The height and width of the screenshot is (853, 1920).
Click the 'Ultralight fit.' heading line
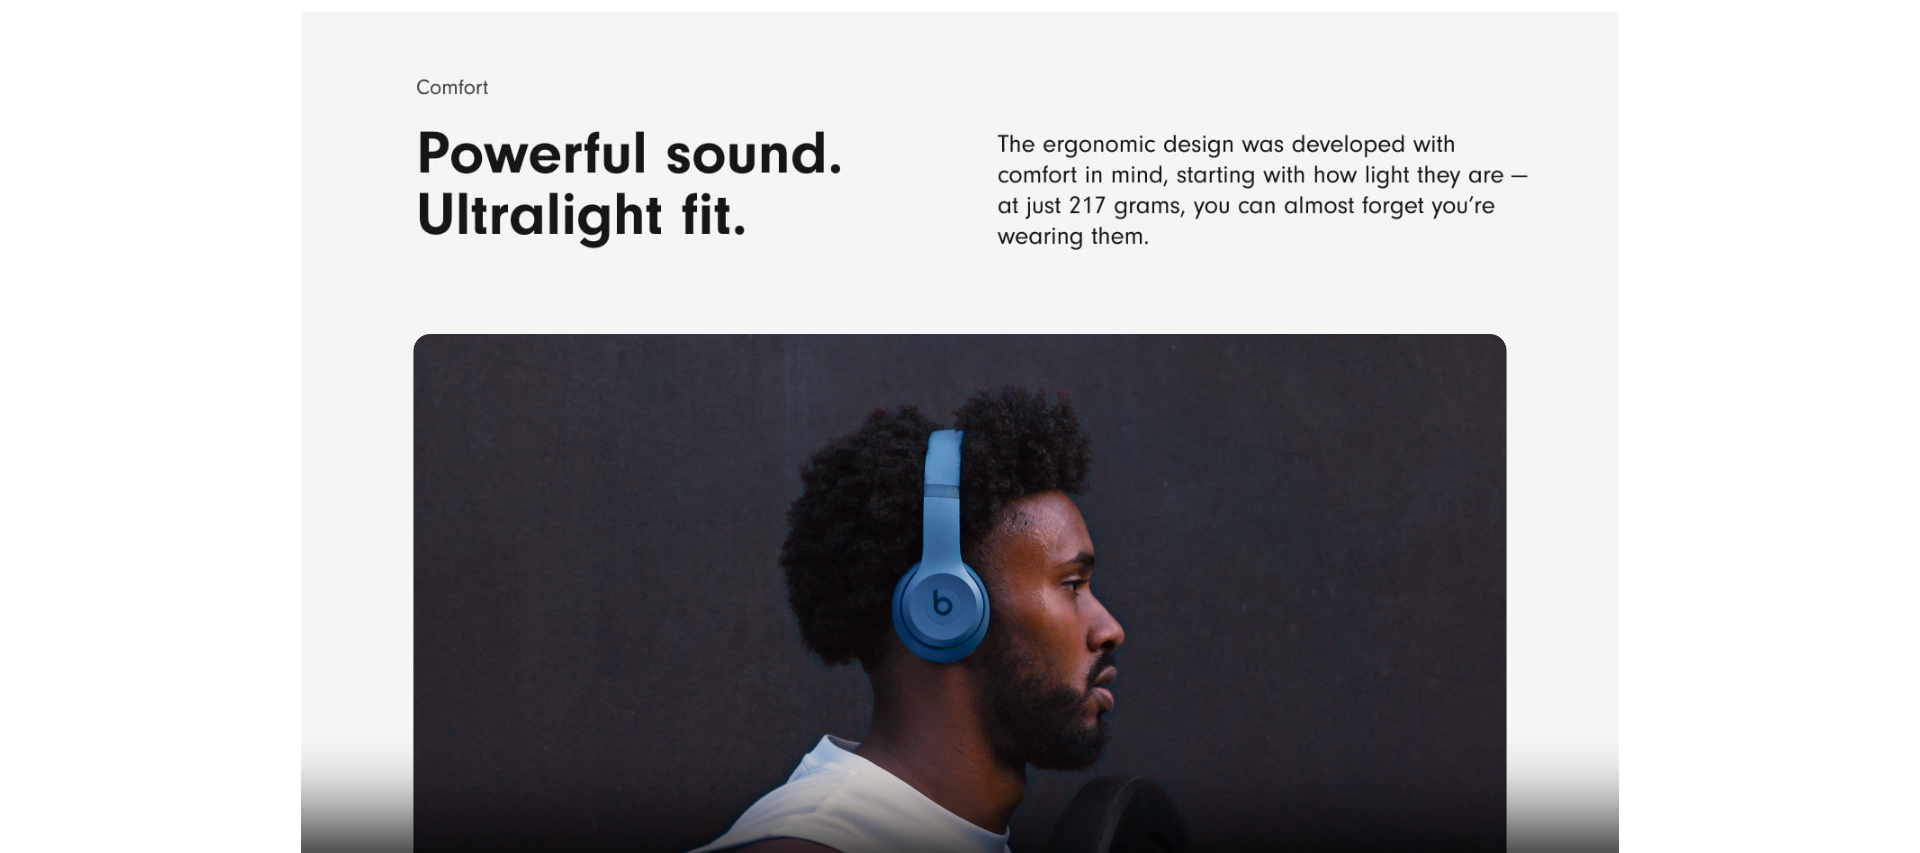point(582,216)
